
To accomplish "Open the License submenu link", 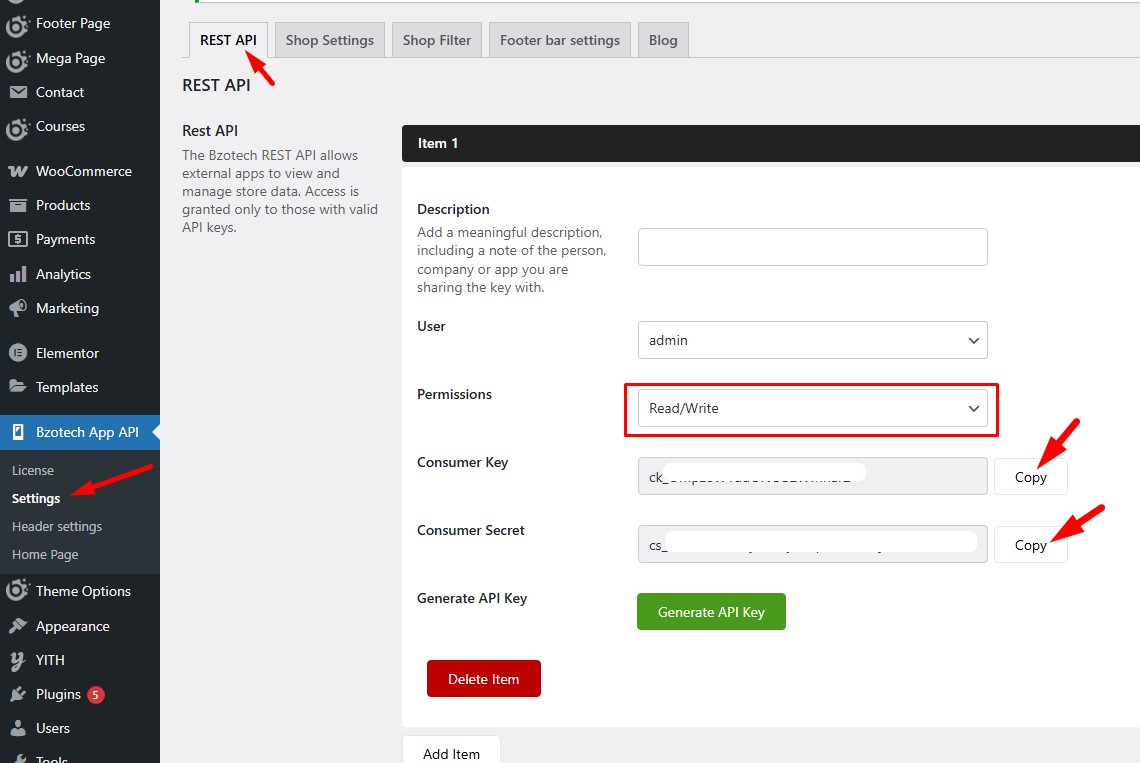I will 33,471.
